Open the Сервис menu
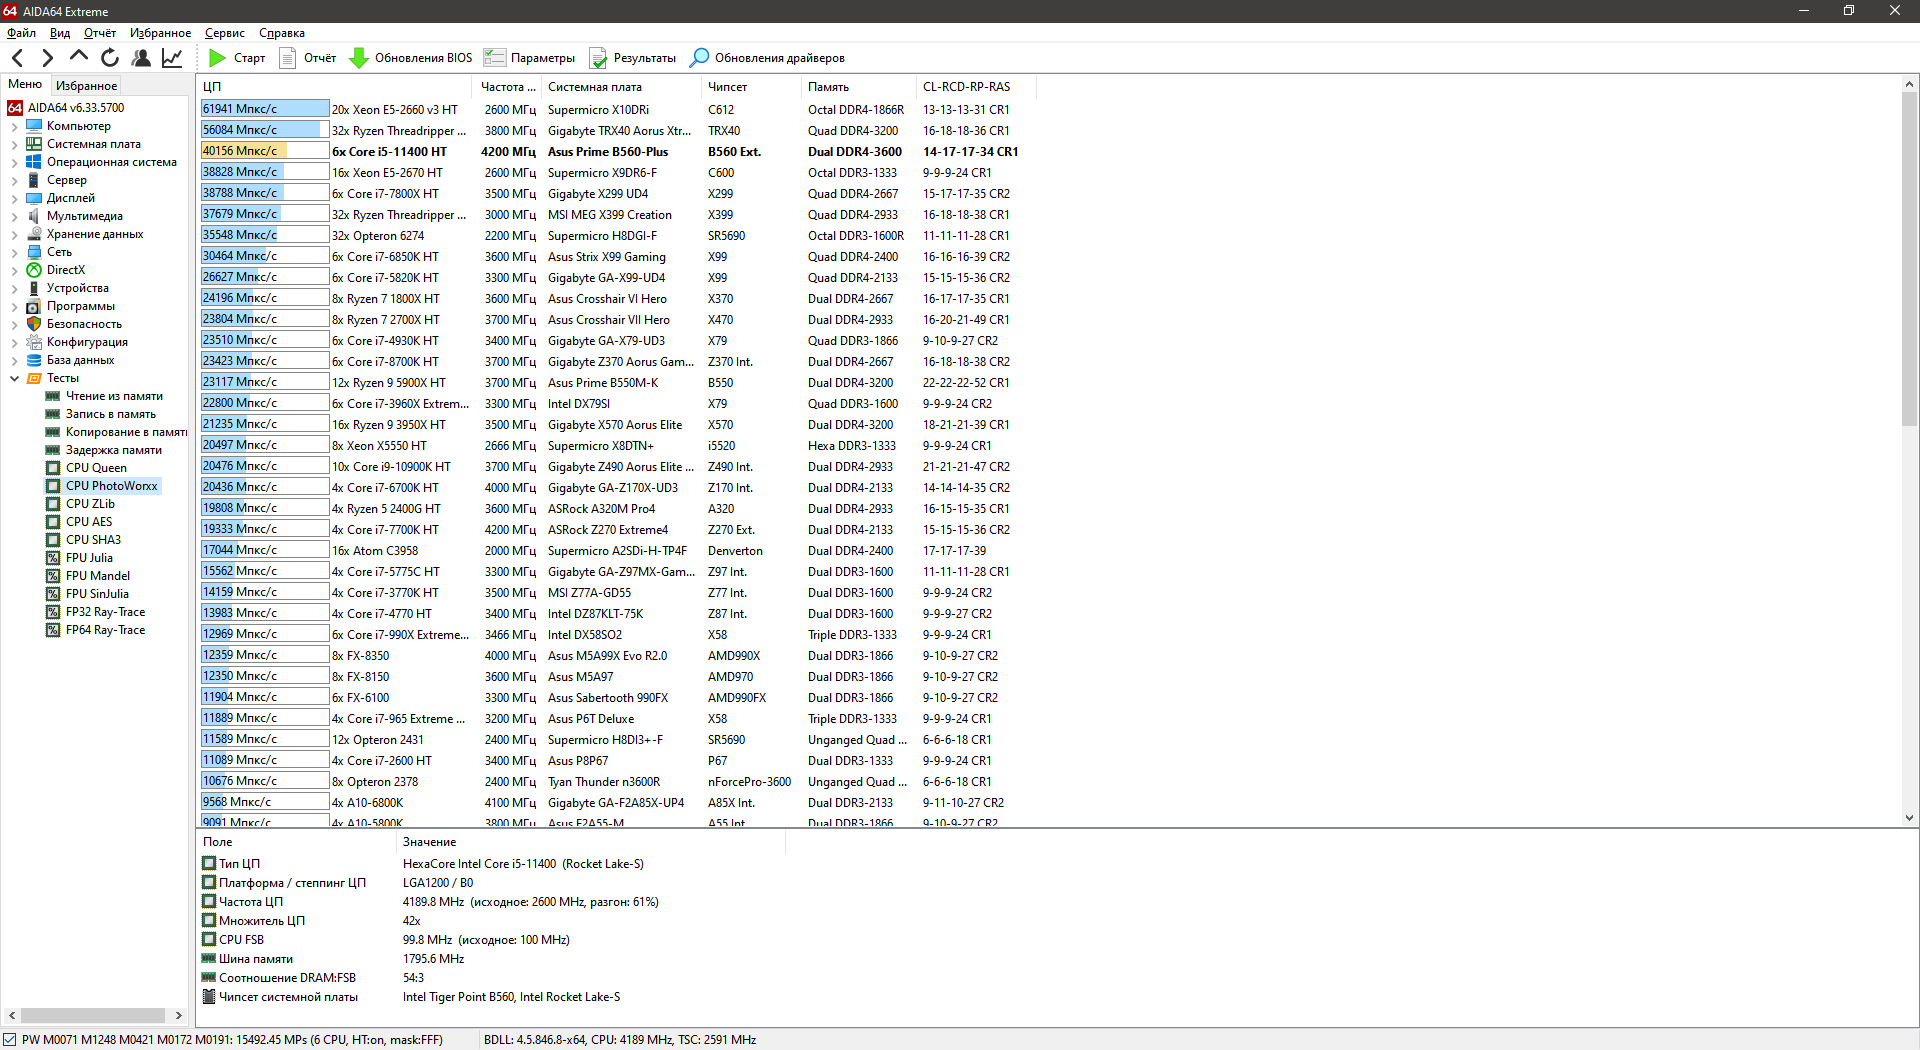Screen dimensions: 1920x1050 (x=225, y=33)
